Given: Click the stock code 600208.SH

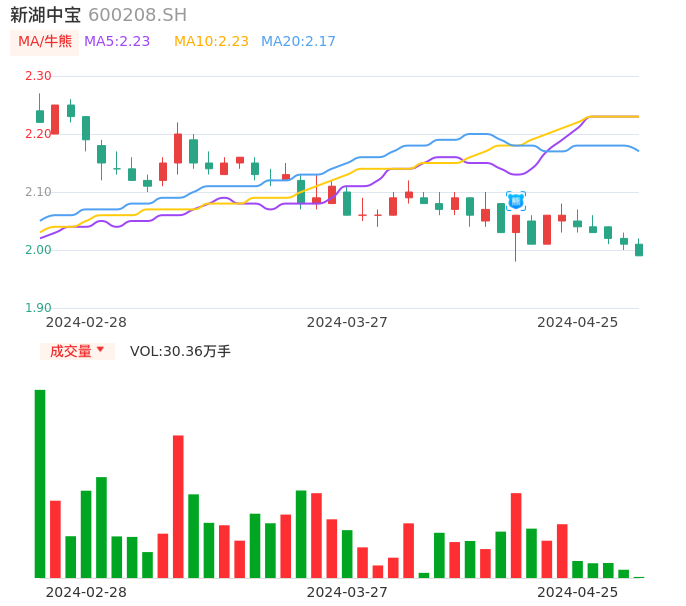Looking at the screenshot, I should 137,15.
